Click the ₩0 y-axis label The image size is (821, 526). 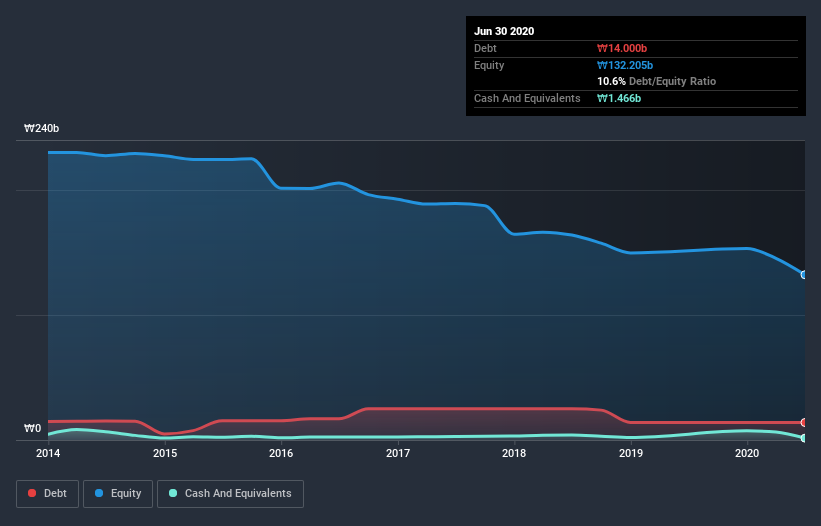tap(32, 428)
